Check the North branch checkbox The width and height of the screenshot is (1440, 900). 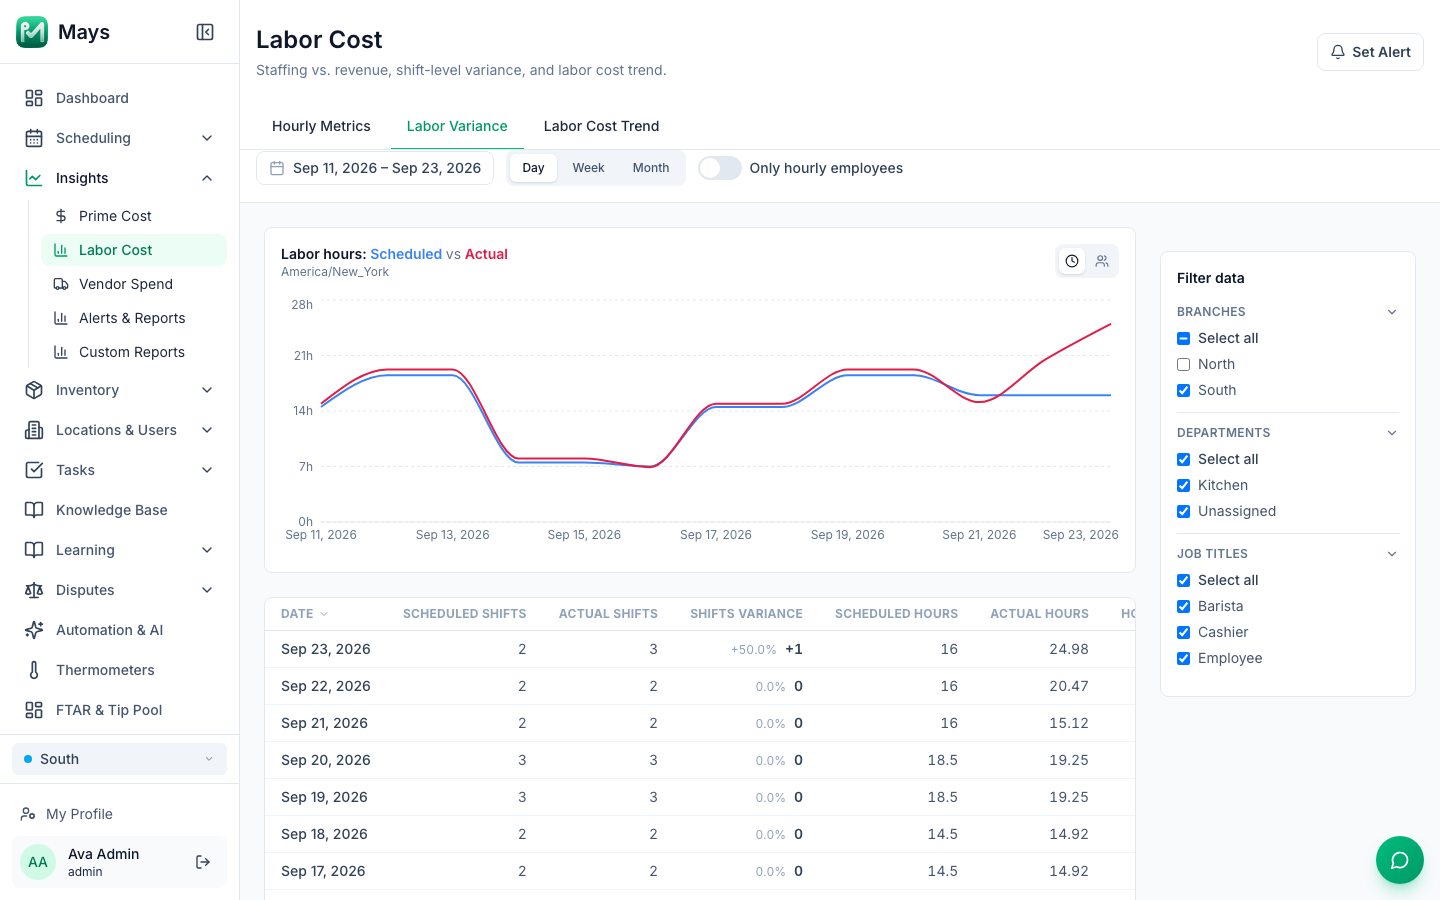coord(1184,365)
